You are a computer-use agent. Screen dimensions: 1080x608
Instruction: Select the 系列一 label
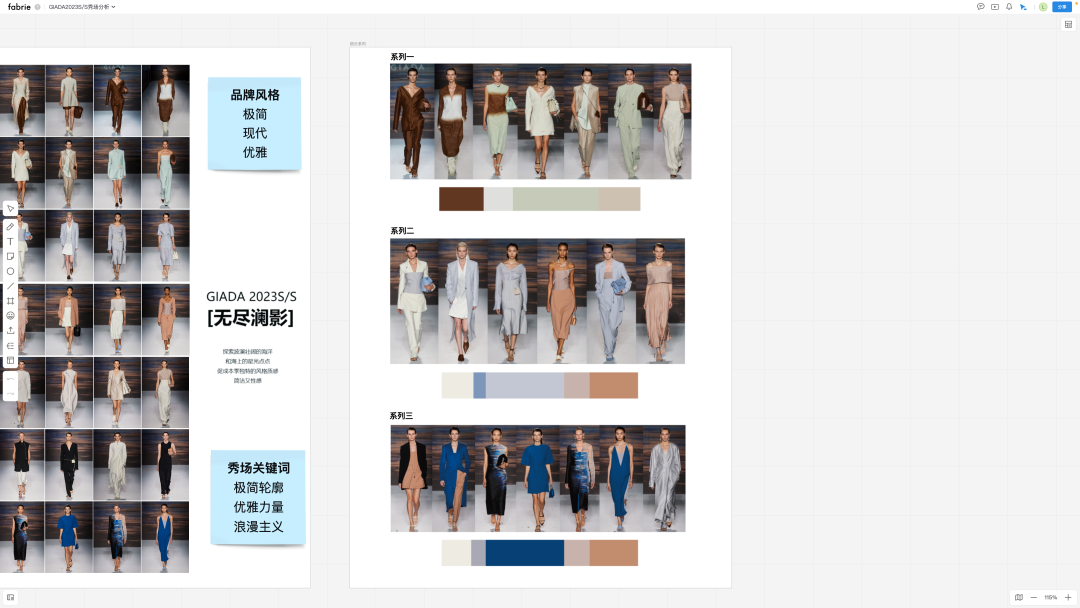click(402, 57)
